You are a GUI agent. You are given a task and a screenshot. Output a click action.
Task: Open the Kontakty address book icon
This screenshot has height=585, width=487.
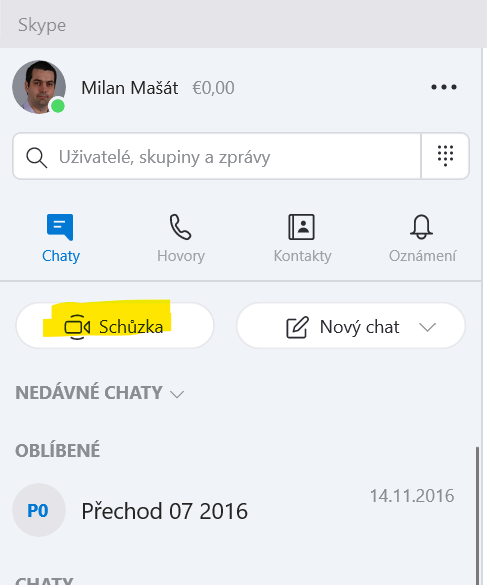pyautogui.click(x=302, y=227)
